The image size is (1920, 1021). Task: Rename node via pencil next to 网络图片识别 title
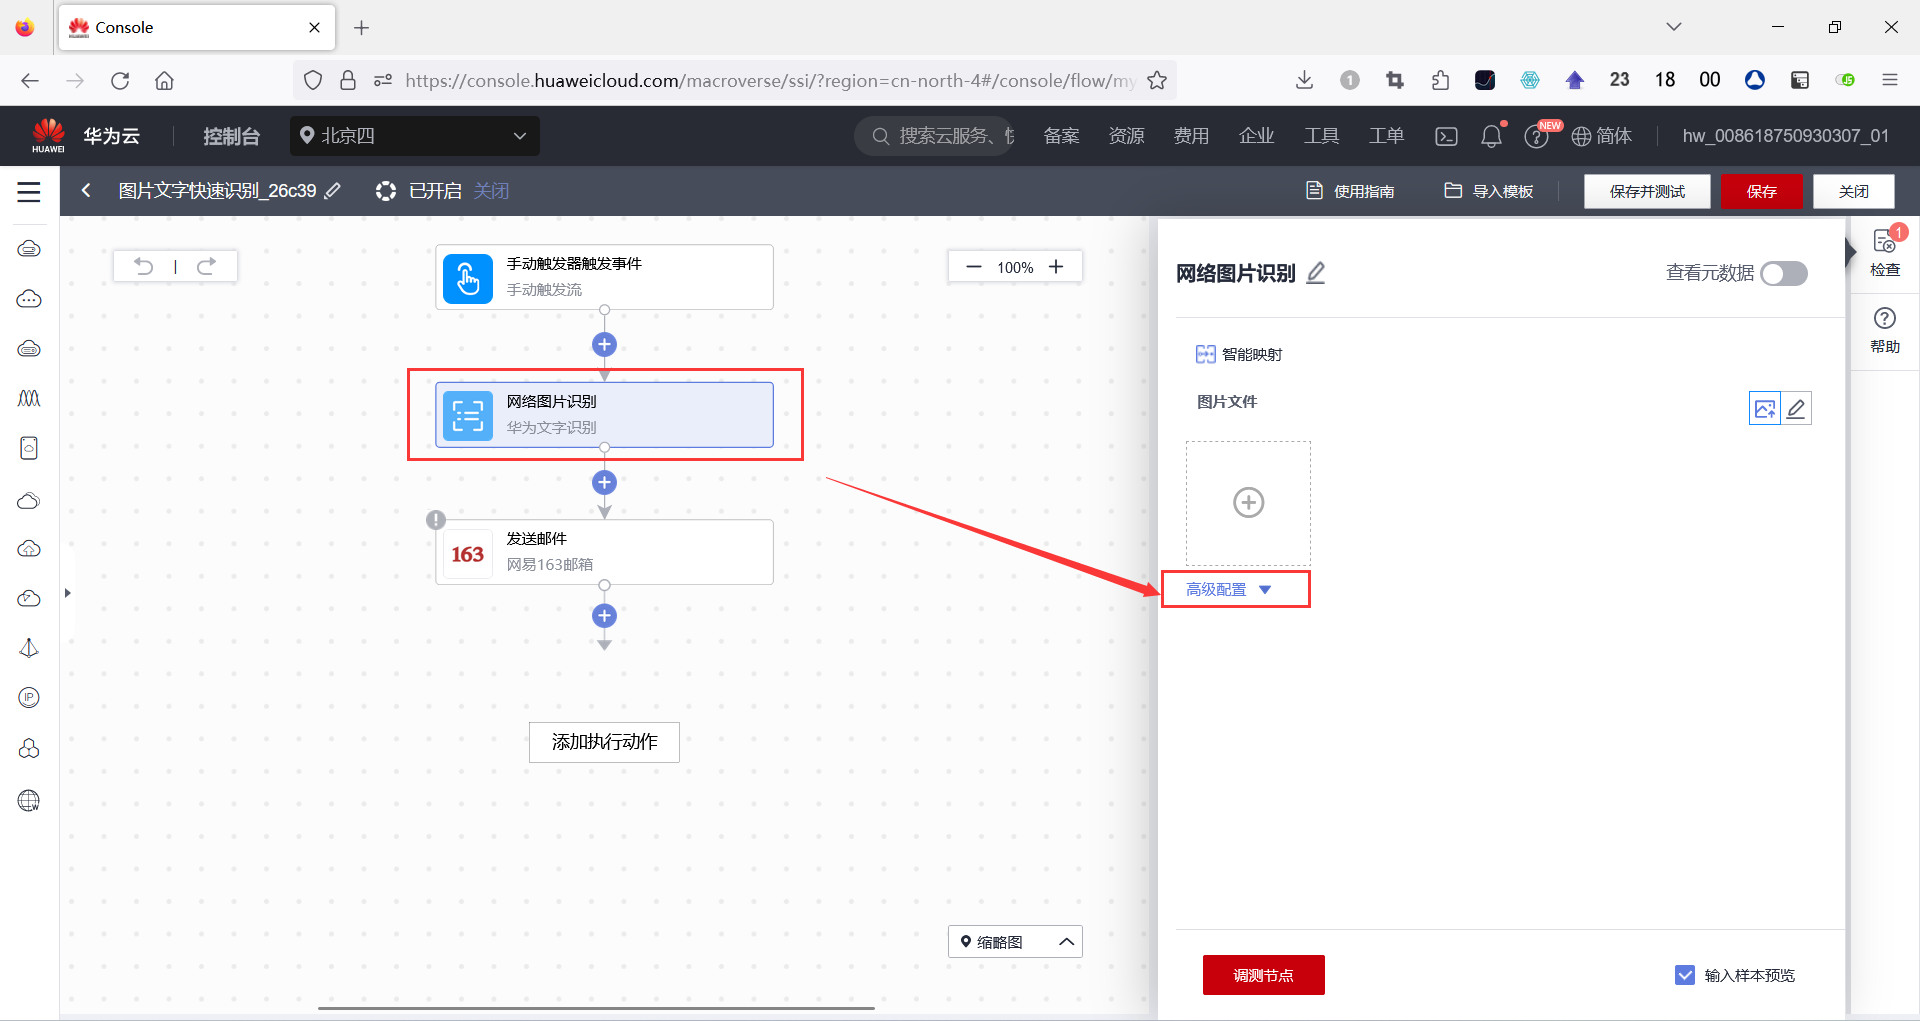[x=1316, y=273]
